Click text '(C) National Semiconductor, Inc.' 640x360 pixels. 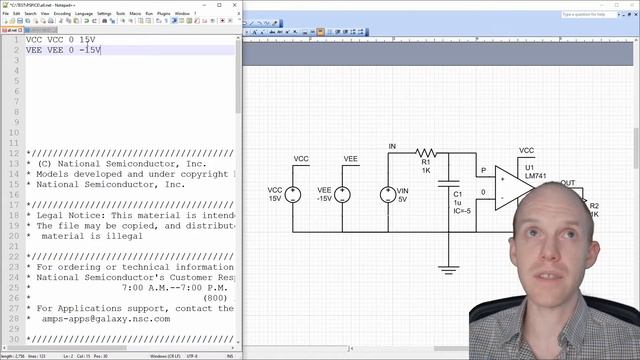pyautogui.click(x=122, y=164)
